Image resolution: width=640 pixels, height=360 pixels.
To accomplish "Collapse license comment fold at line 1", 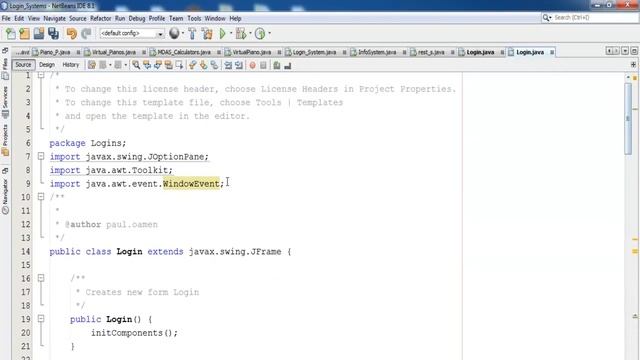I will [x=41, y=75].
